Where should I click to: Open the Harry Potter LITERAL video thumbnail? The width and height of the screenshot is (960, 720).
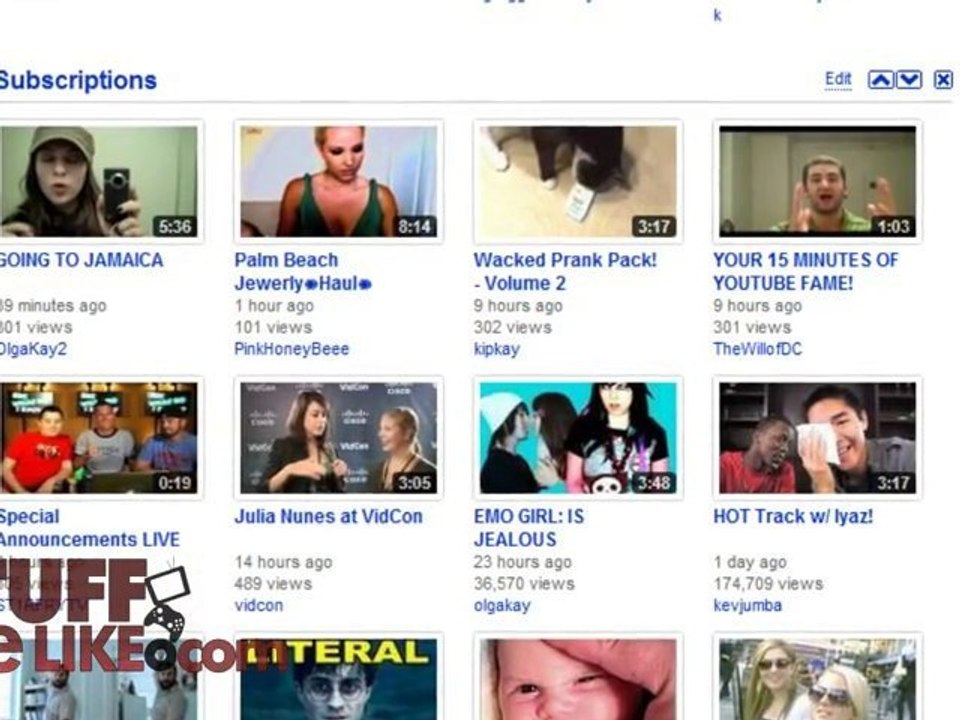[x=339, y=679]
